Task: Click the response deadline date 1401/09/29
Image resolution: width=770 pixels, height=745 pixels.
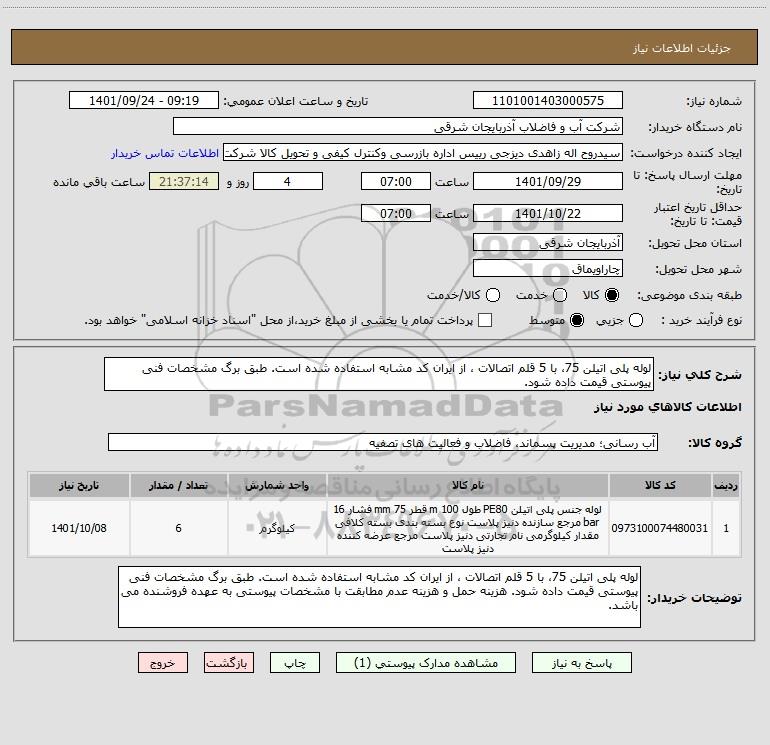Action: (x=548, y=181)
